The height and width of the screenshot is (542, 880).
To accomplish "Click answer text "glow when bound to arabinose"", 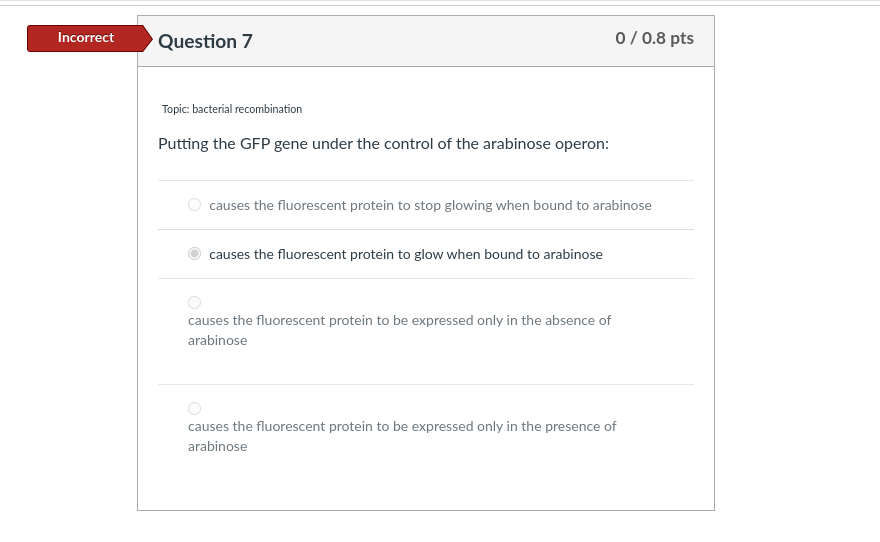I will pos(405,254).
